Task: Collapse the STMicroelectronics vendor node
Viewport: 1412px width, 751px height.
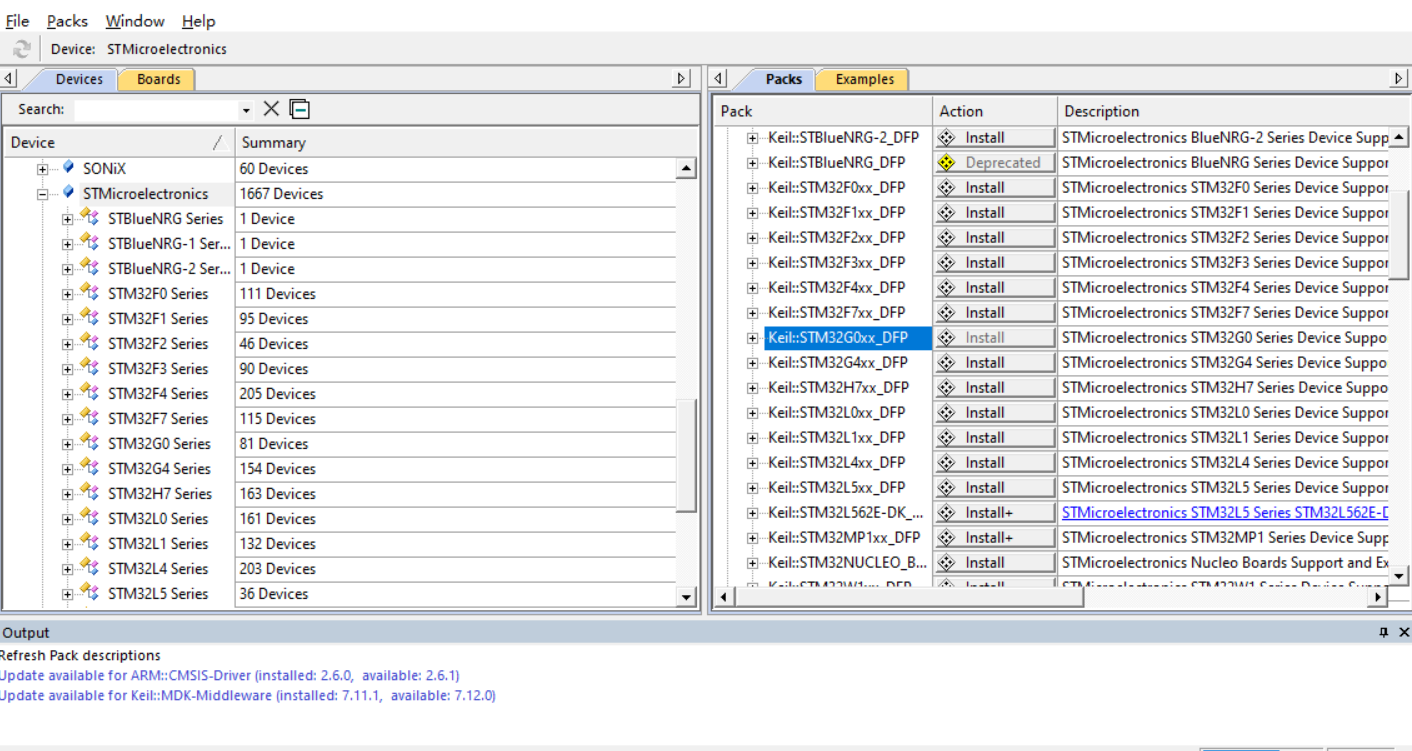Action: [x=43, y=194]
